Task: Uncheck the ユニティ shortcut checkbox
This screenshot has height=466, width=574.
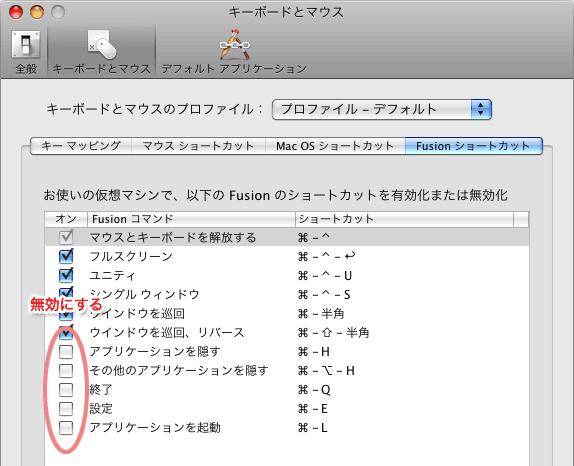Action: pyautogui.click(x=66, y=275)
